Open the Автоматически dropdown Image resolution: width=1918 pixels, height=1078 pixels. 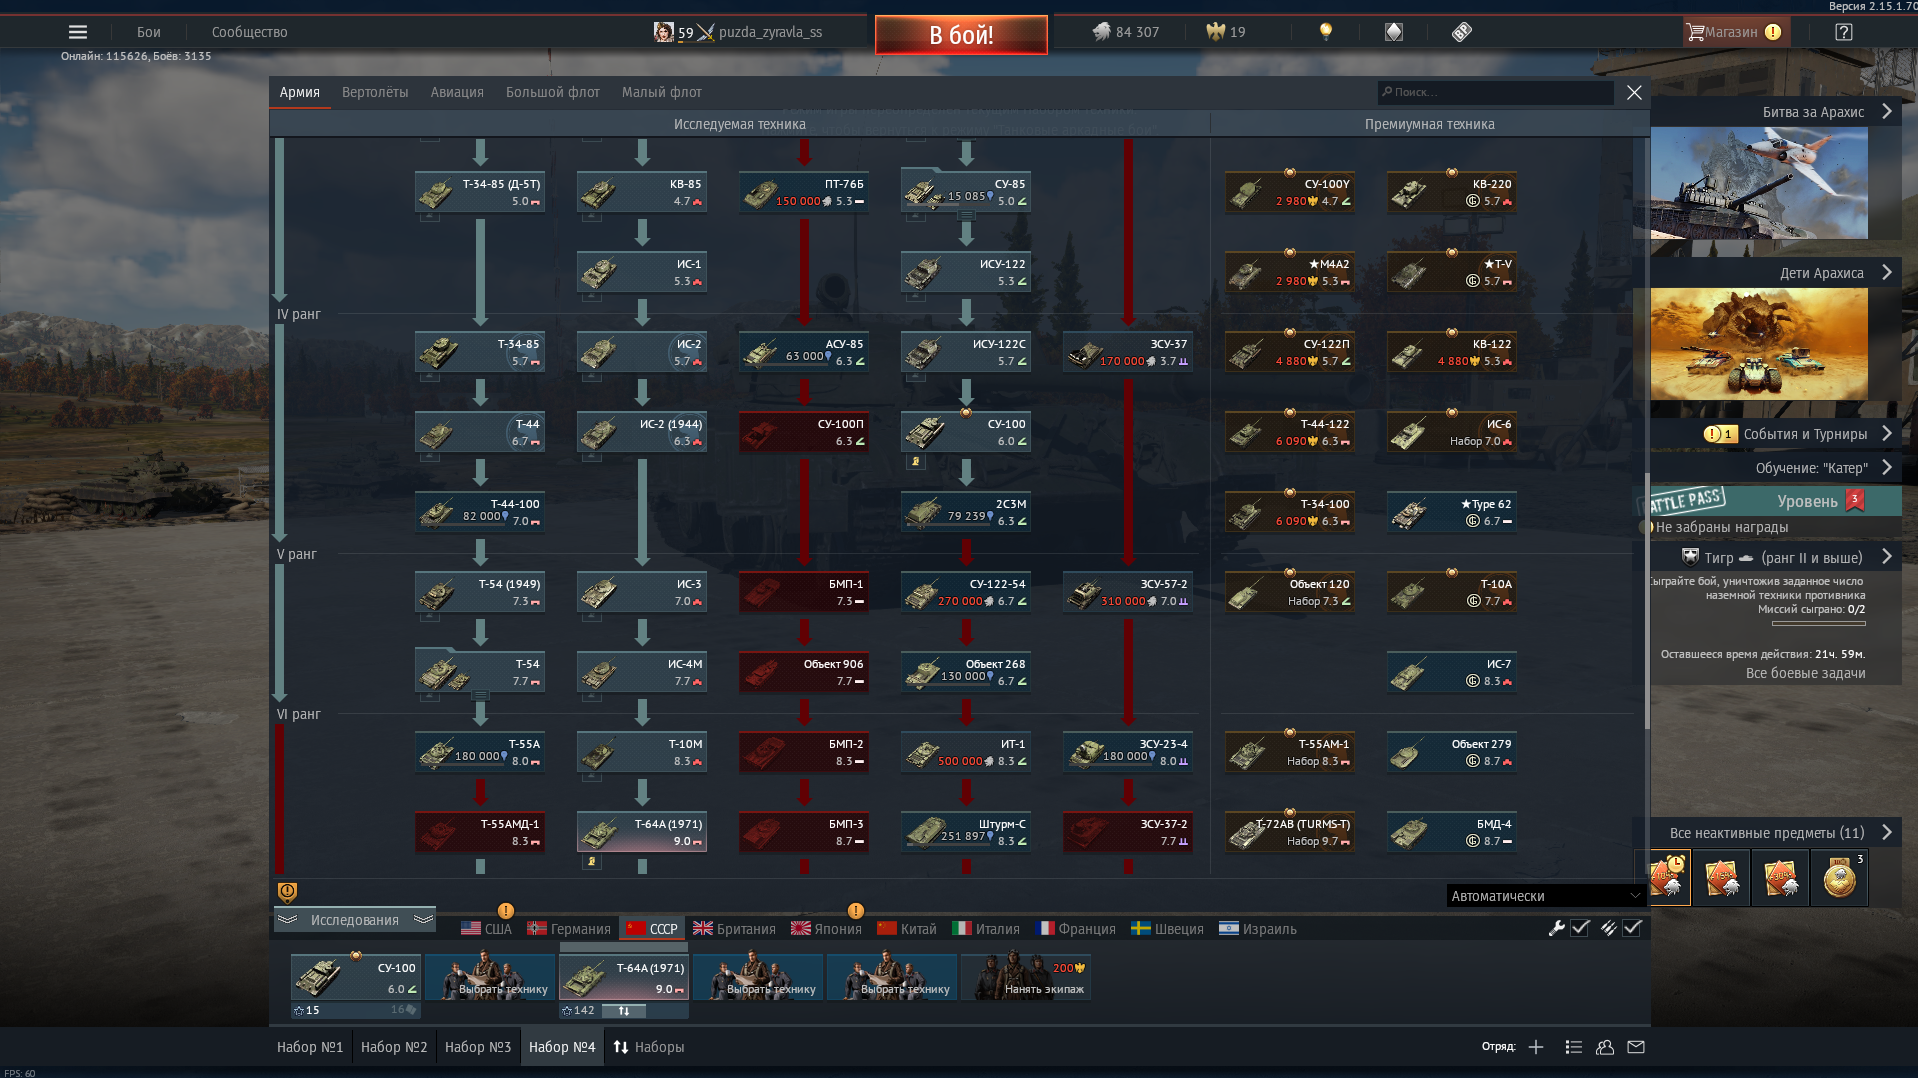[1545, 896]
